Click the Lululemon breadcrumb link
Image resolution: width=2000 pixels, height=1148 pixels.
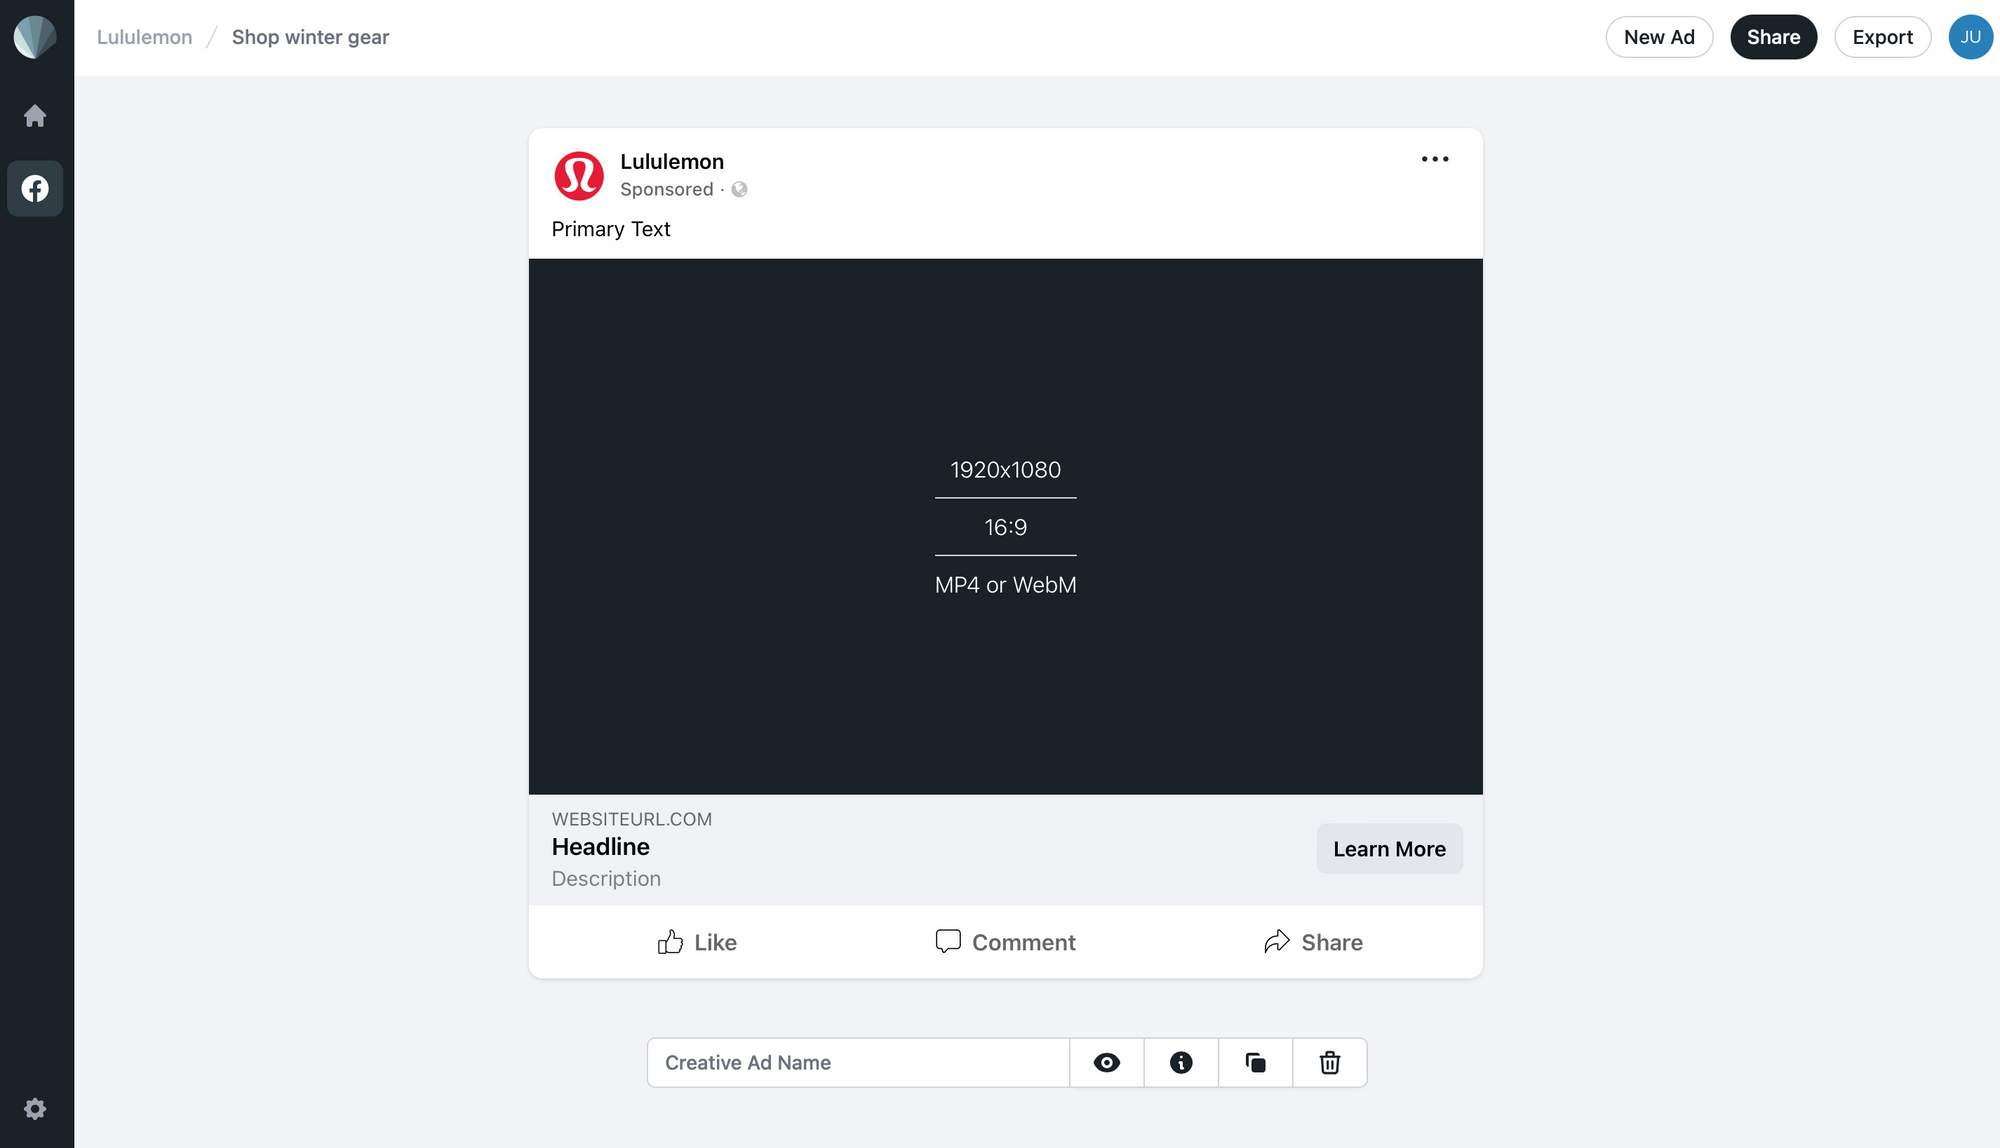pos(144,37)
